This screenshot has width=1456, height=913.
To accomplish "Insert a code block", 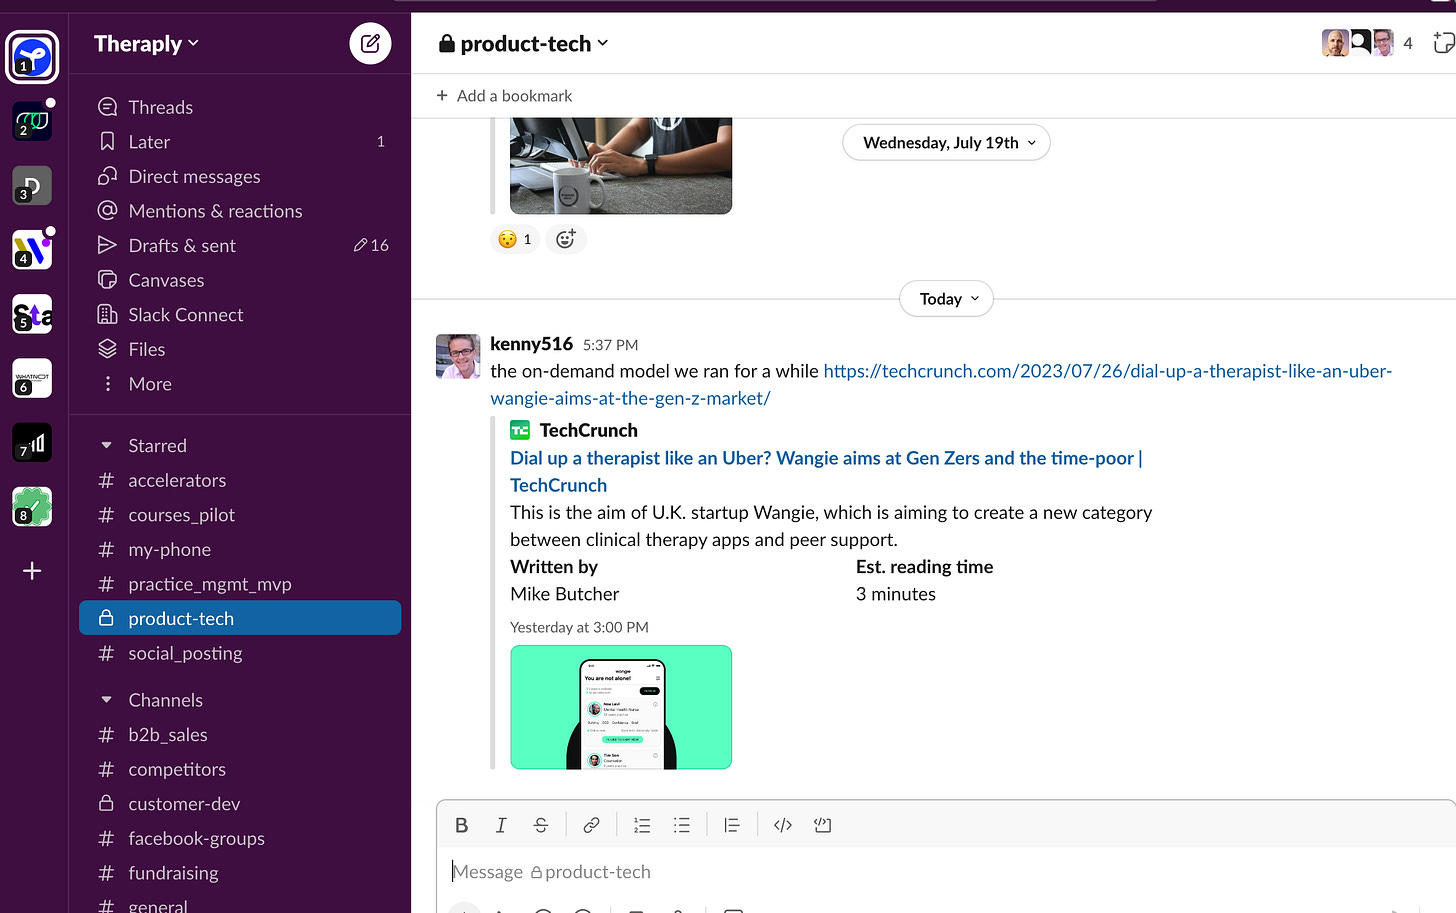I will tap(823, 825).
